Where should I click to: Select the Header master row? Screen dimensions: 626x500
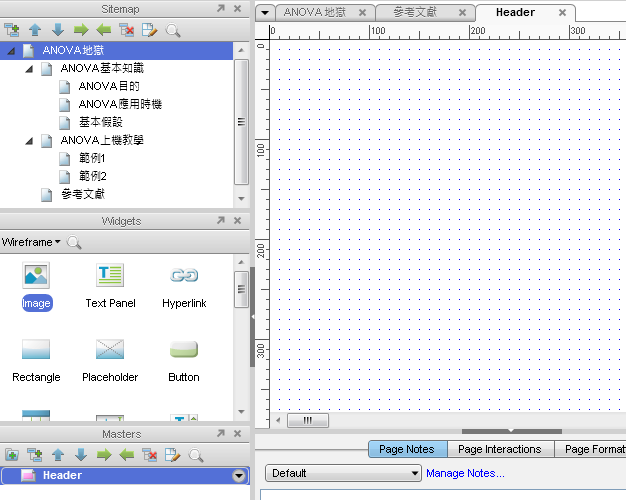pyautogui.click(x=125, y=476)
